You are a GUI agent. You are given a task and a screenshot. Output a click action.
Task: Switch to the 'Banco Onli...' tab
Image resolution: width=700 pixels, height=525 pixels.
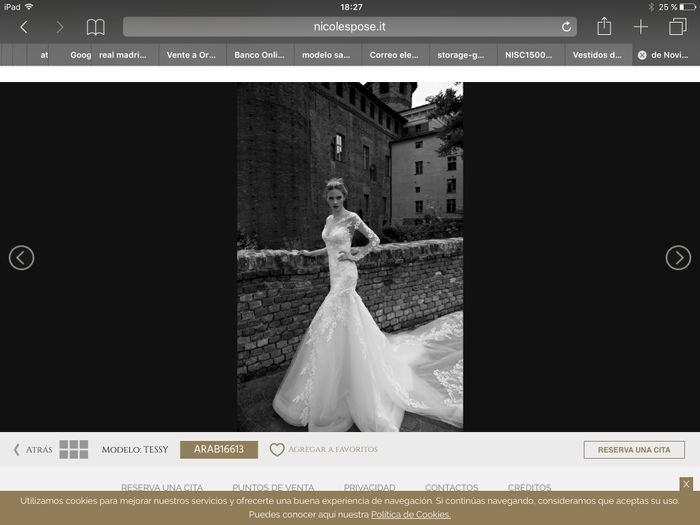260,55
